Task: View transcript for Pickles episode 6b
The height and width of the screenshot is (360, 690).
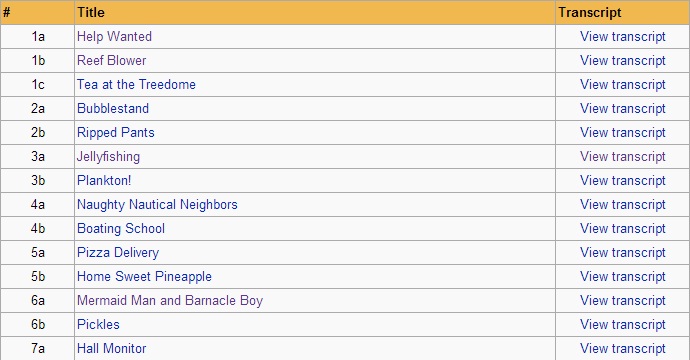Action: pos(623,324)
